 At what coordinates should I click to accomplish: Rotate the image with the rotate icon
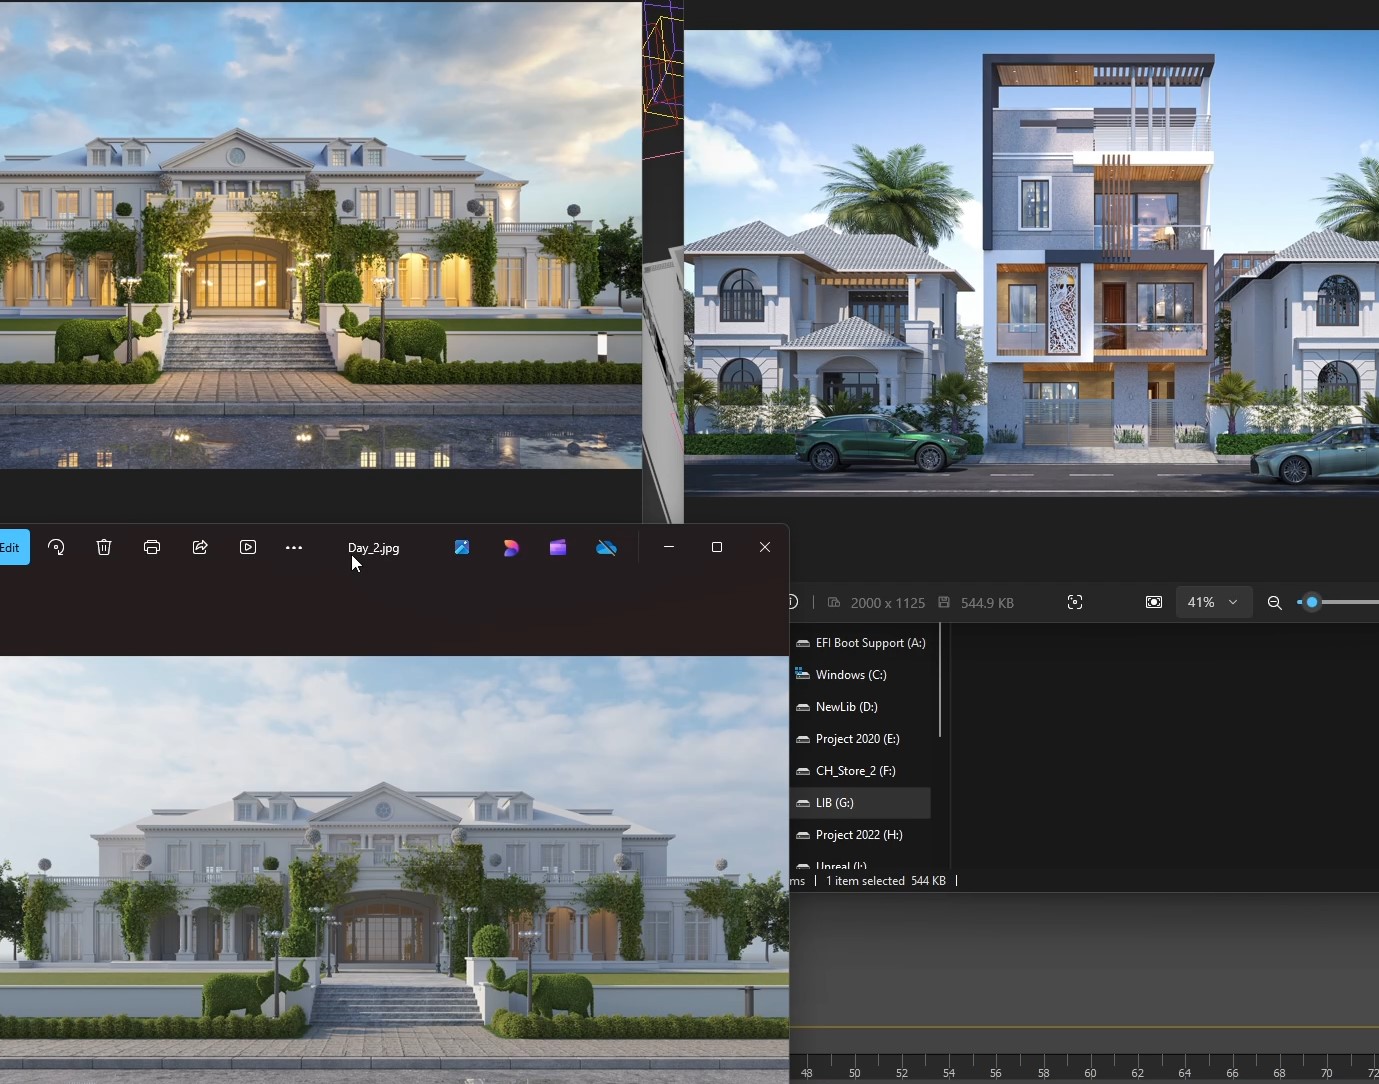pyautogui.click(x=56, y=547)
